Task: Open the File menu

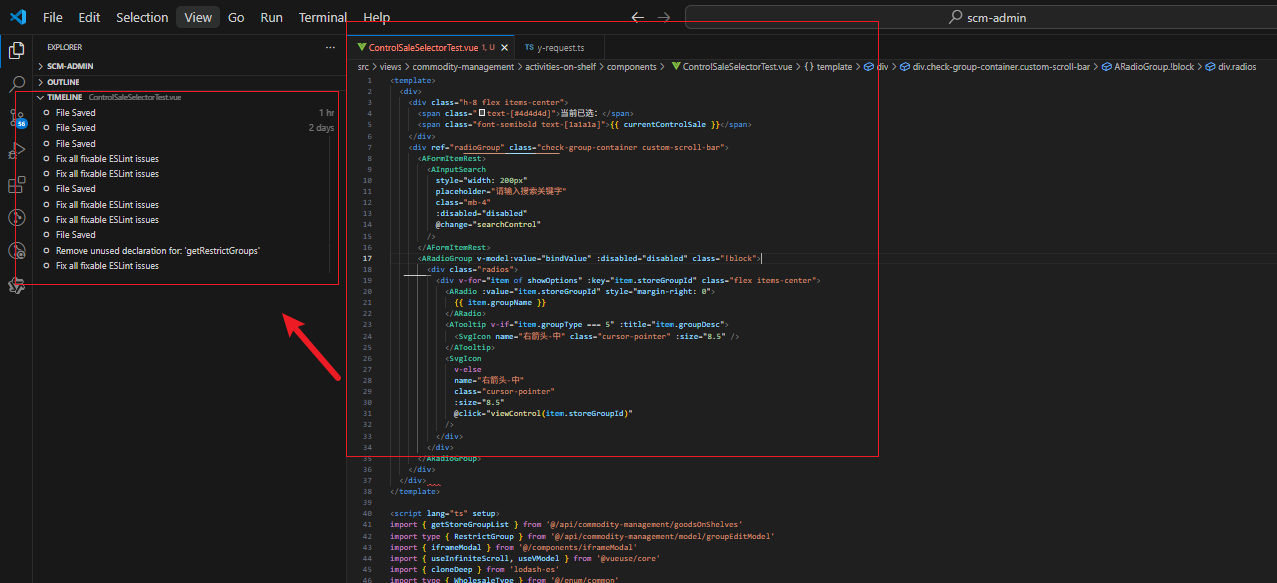Action: (52, 17)
